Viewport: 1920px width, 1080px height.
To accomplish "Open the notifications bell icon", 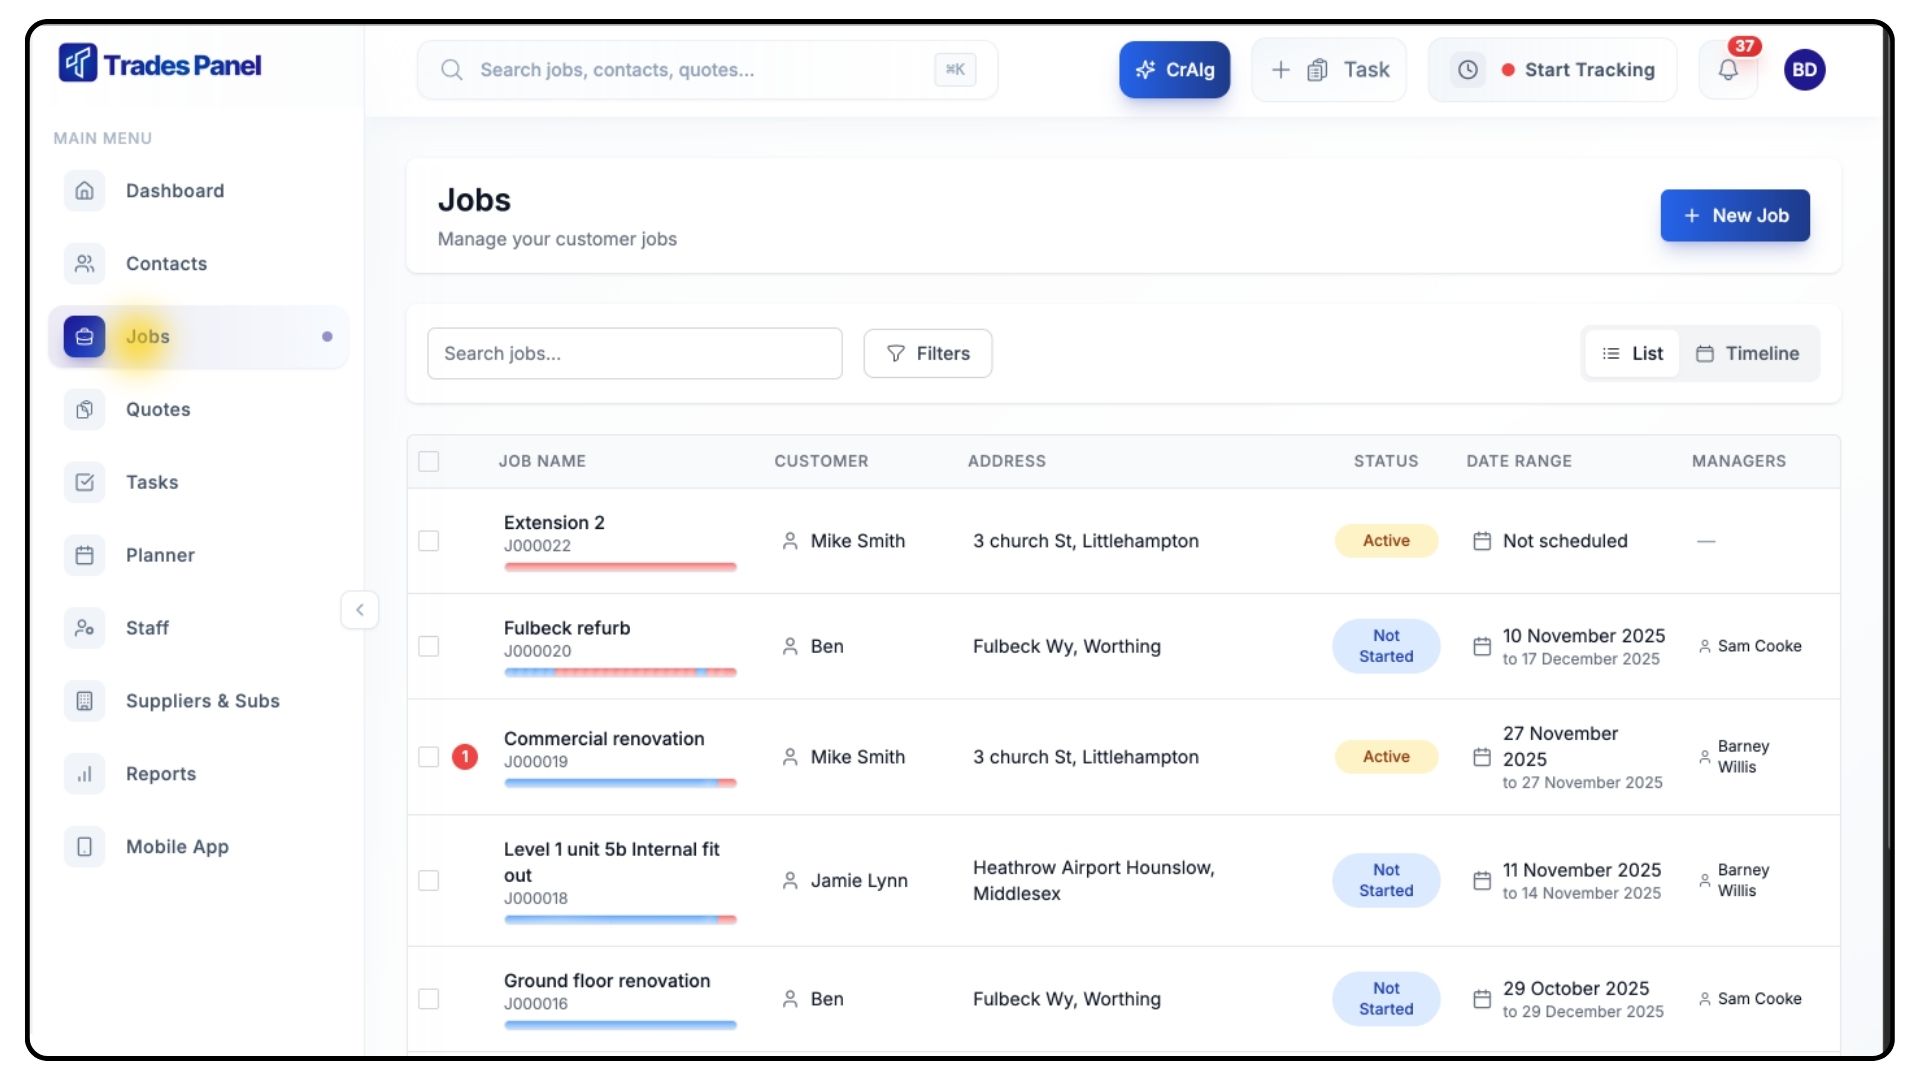I will 1728,70.
